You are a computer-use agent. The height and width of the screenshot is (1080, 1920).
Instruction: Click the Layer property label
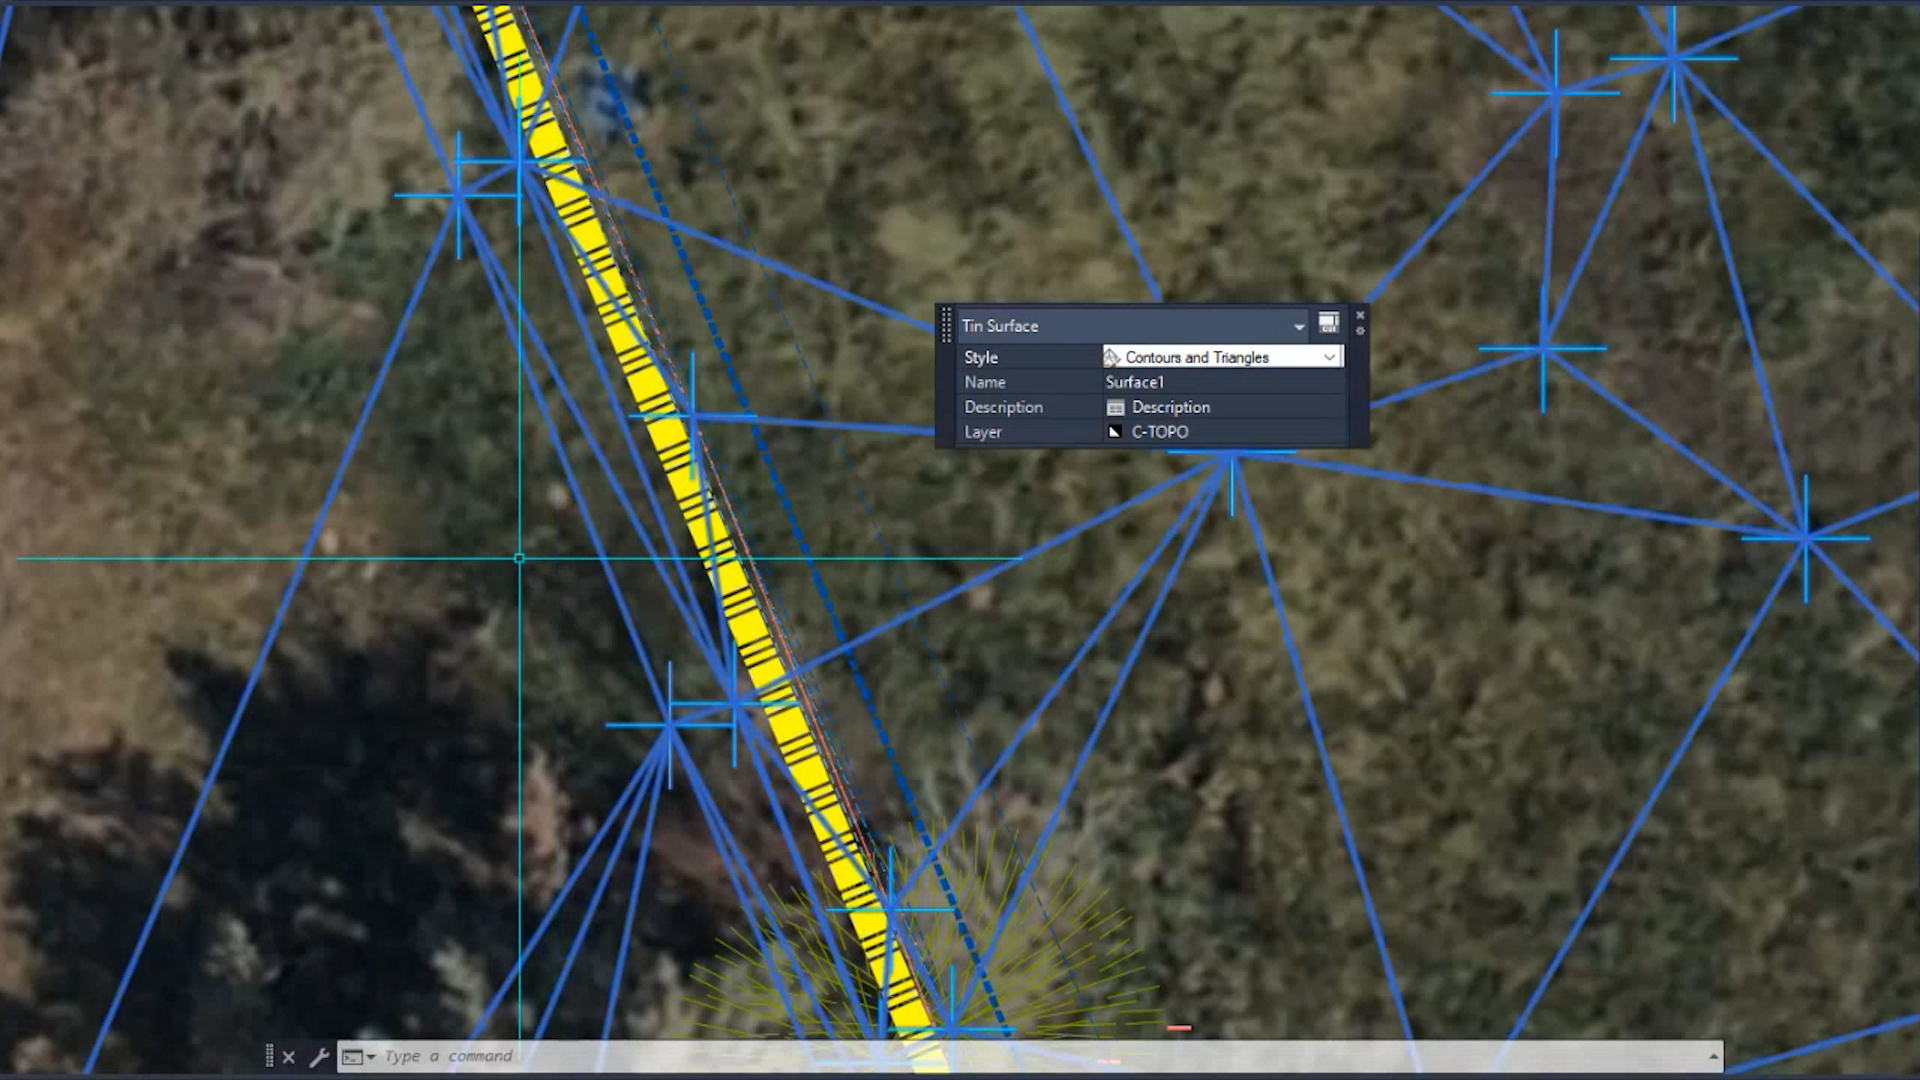(983, 432)
